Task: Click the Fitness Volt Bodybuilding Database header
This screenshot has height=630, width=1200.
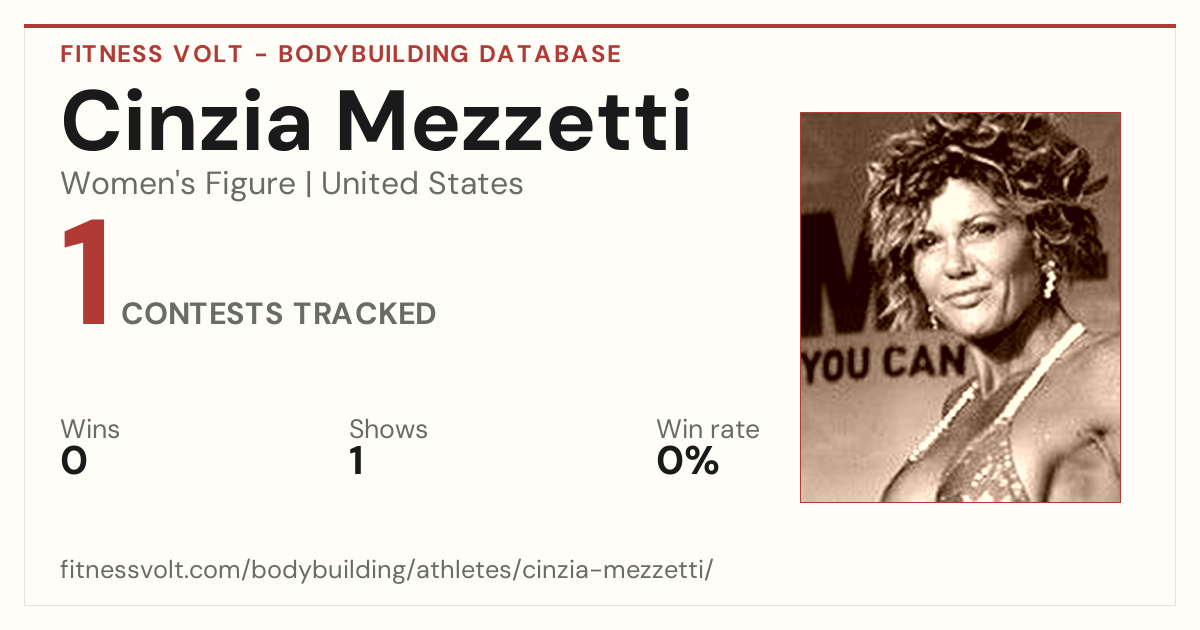Action: click(341, 54)
